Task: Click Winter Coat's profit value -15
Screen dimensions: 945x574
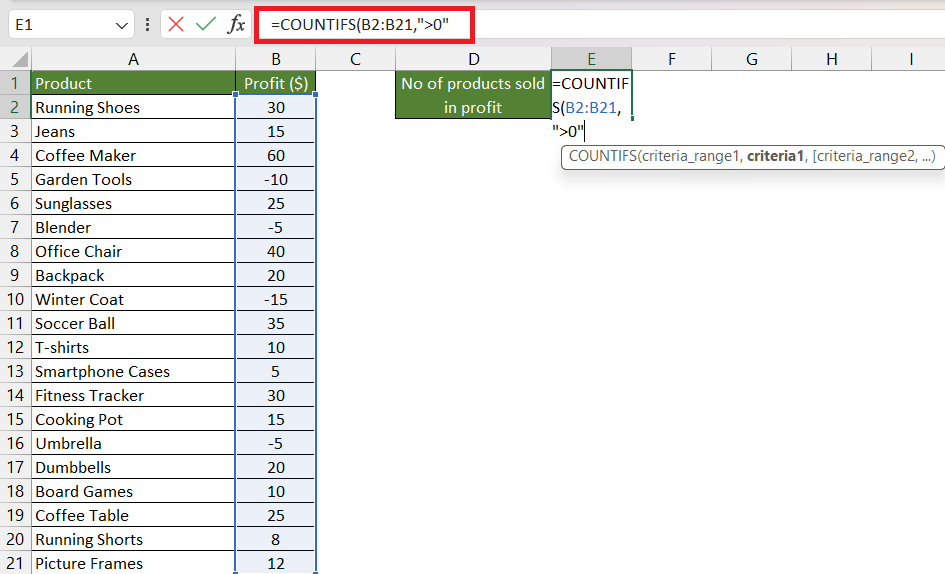Action: click(275, 299)
